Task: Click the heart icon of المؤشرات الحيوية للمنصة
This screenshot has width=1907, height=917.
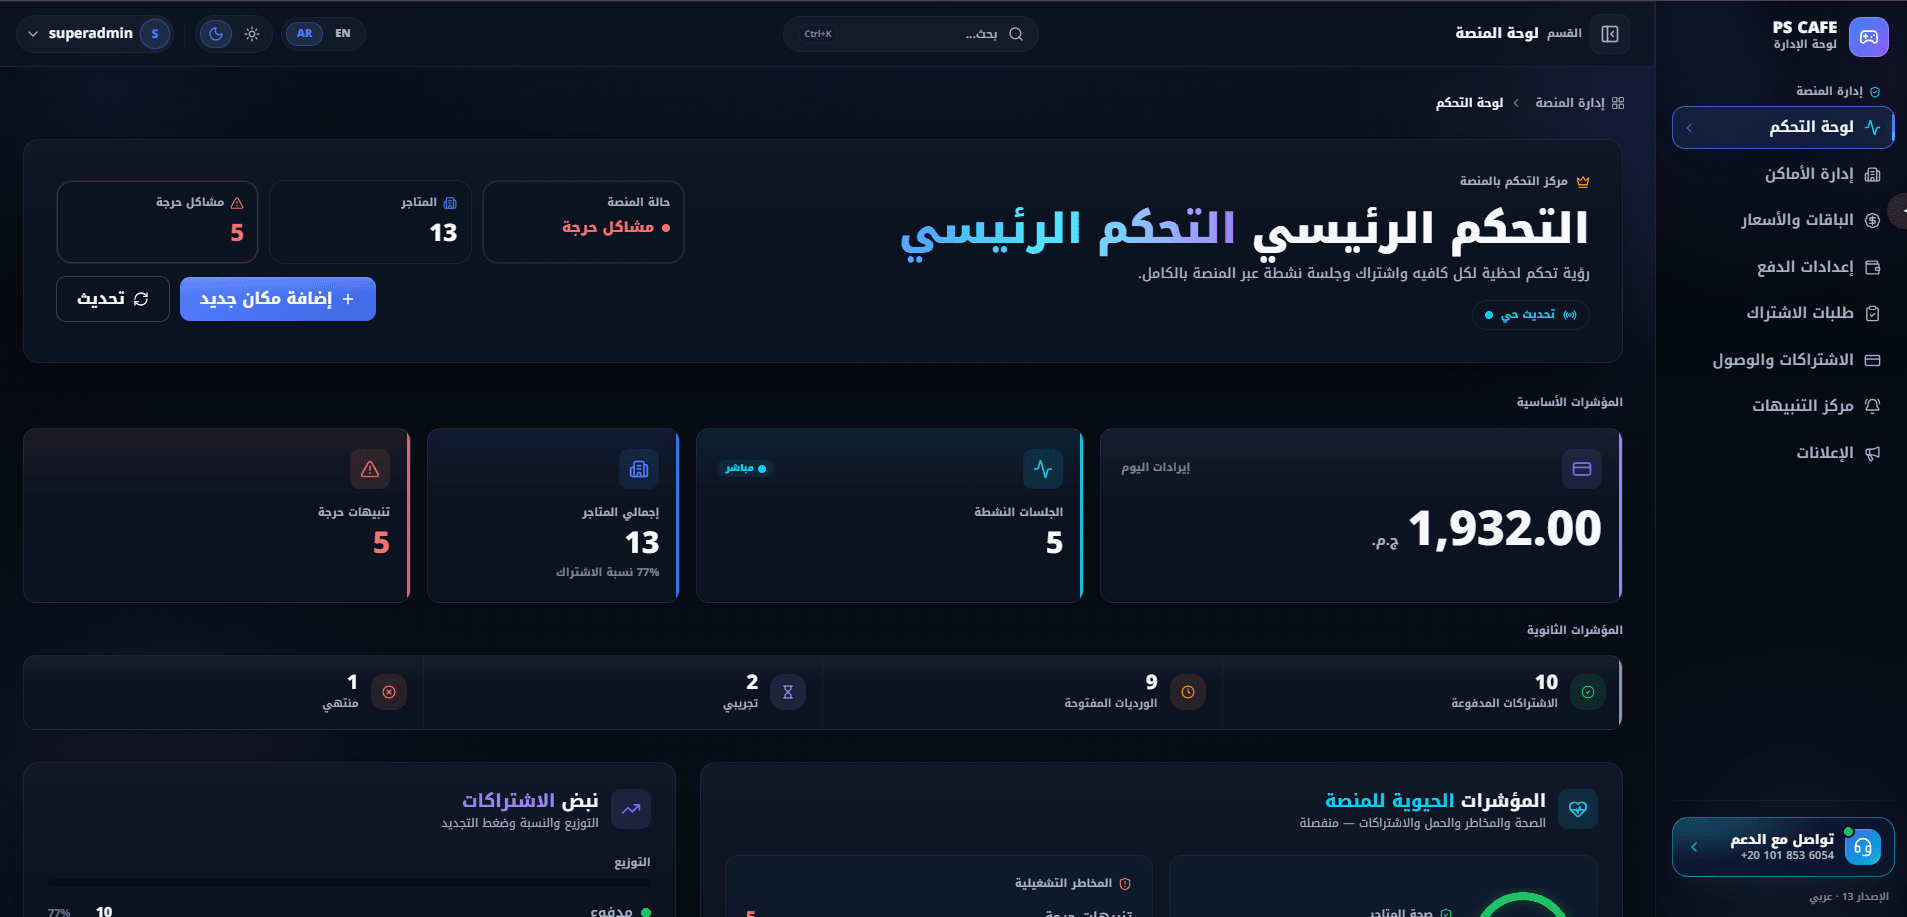Action: tap(1578, 809)
